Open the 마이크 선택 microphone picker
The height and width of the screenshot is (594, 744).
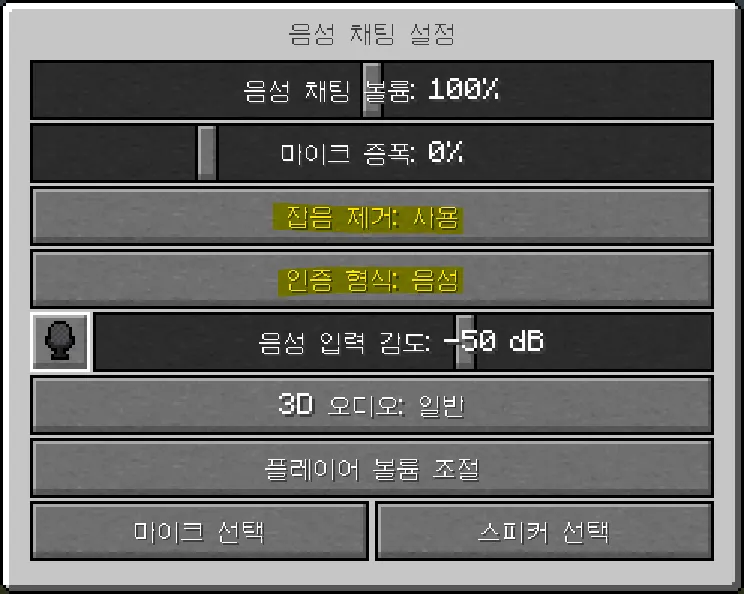199,531
